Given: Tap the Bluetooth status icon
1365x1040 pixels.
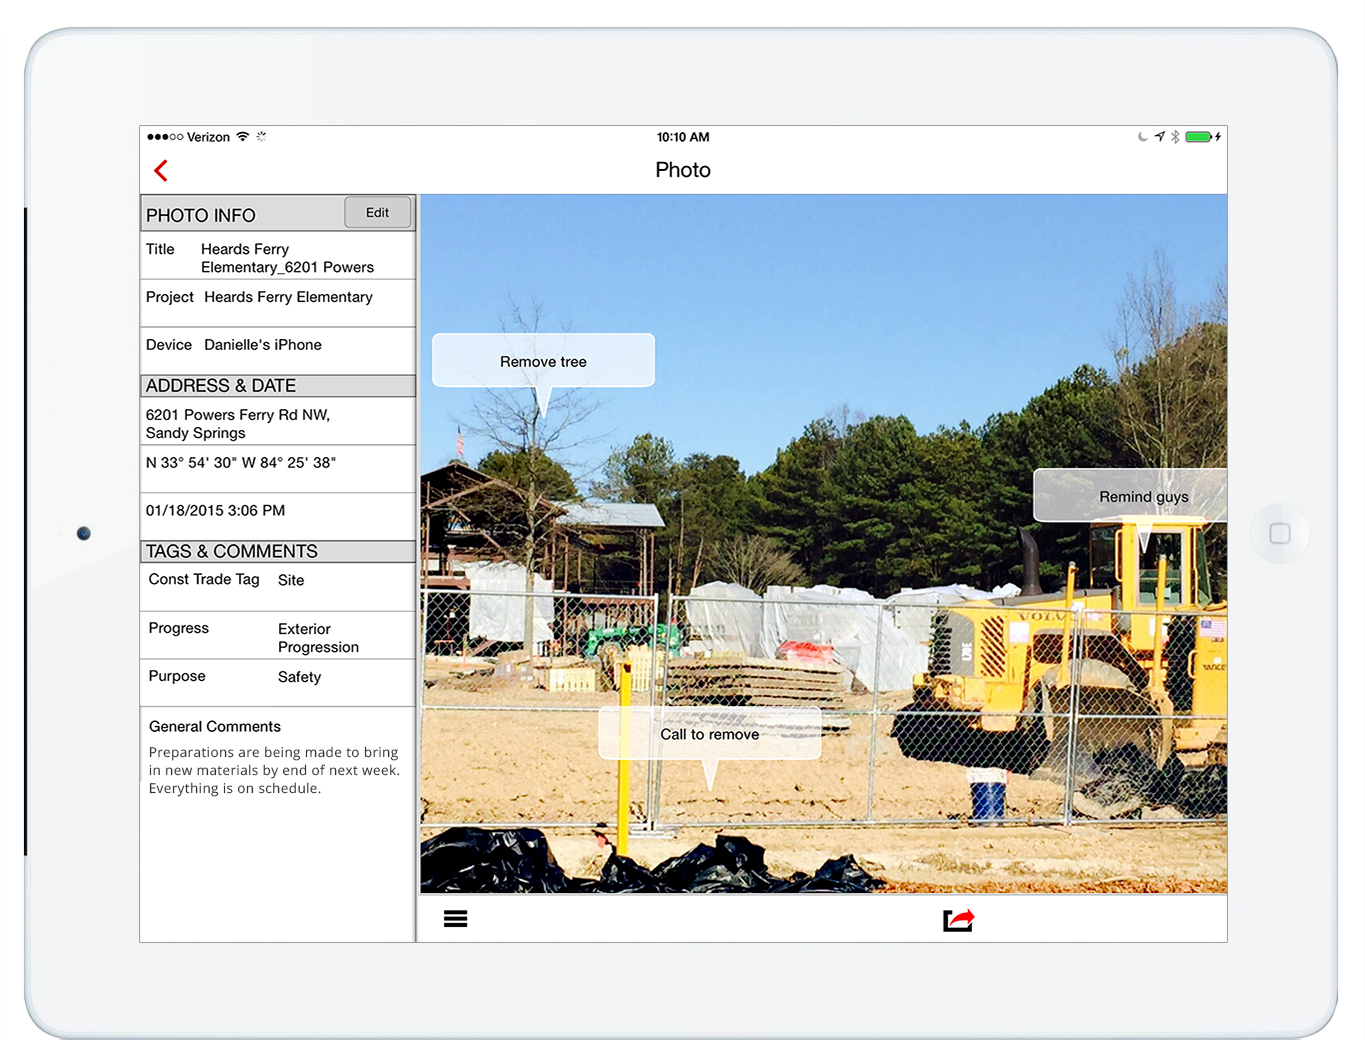Looking at the screenshot, I should click(1175, 137).
